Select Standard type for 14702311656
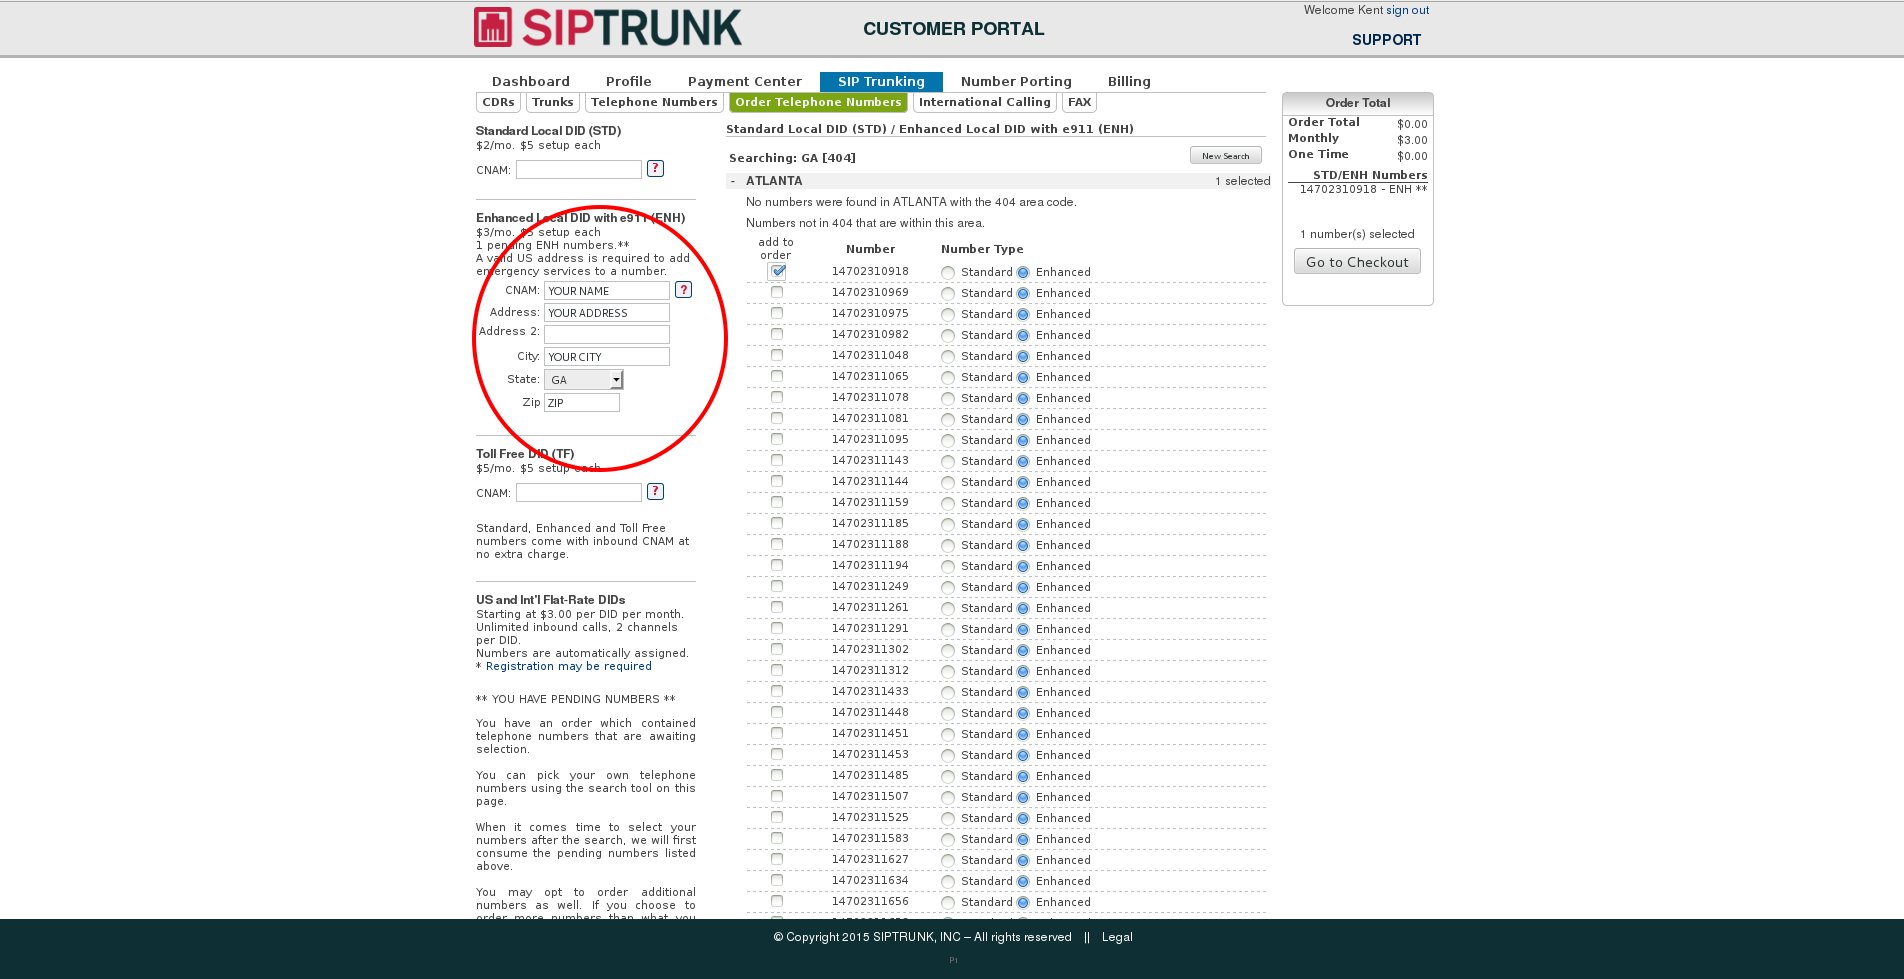This screenshot has width=1904, height=979. click(x=948, y=903)
